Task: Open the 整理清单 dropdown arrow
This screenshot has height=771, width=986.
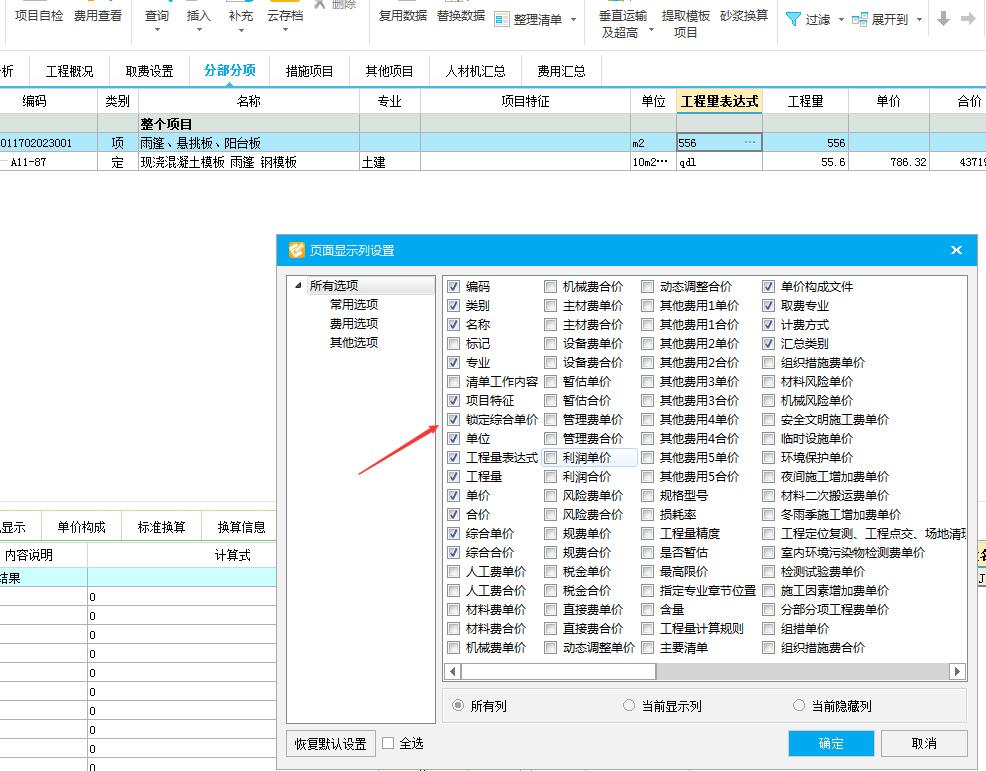Action: pyautogui.click(x=573, y=19)
